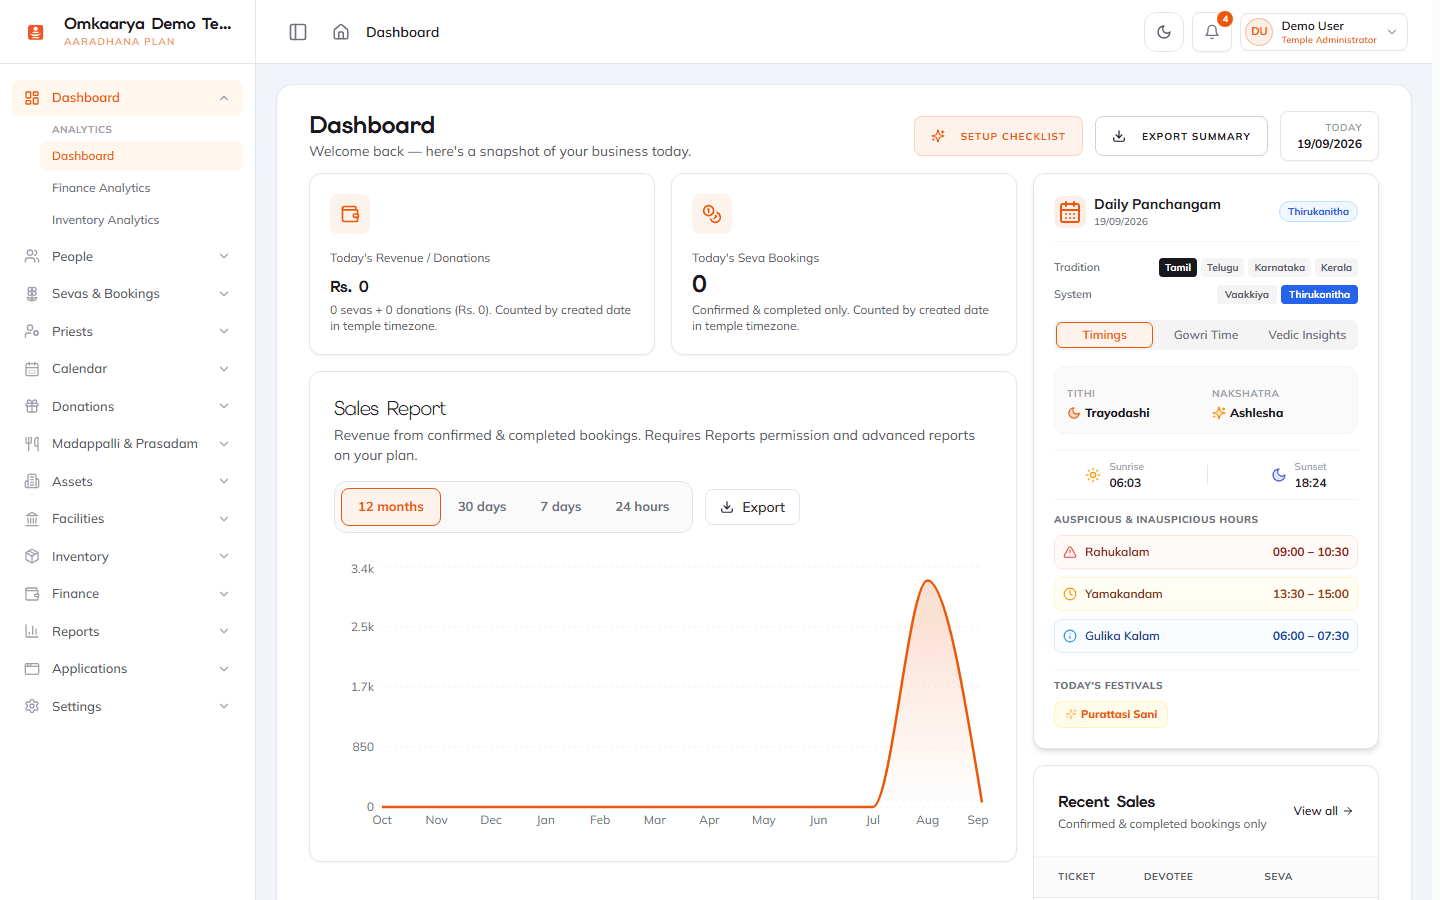
Task: Collapse the Dashboard sidebar section
Action: [224, 98]
